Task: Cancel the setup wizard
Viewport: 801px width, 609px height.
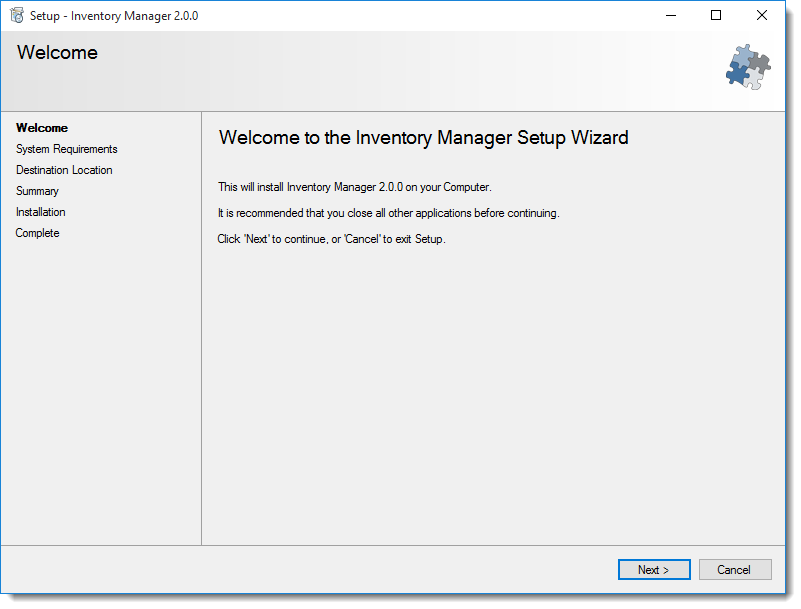Action: tap(735, 570)
